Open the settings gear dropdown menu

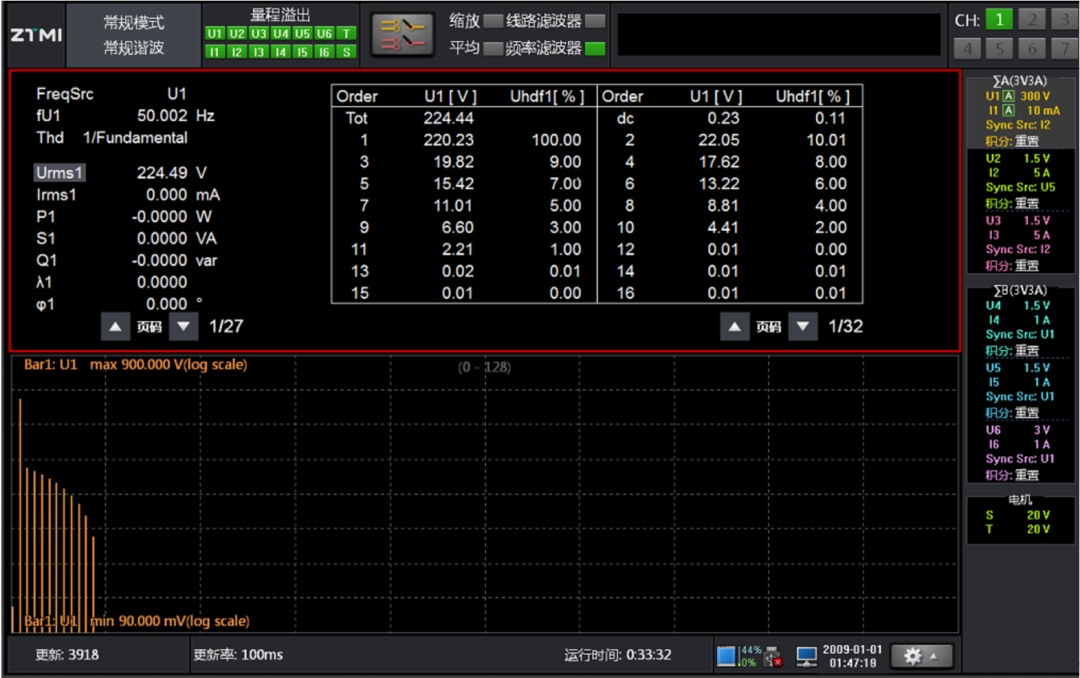[x=921, y=656]
